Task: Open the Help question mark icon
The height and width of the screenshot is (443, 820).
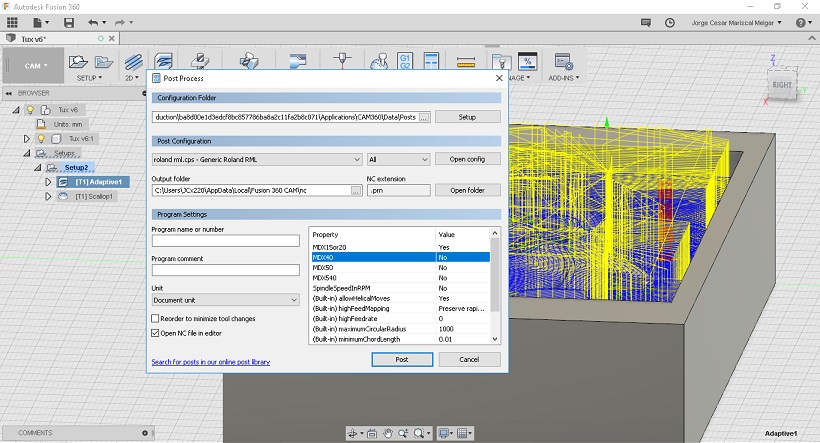Action: click(x=800, y=22)
